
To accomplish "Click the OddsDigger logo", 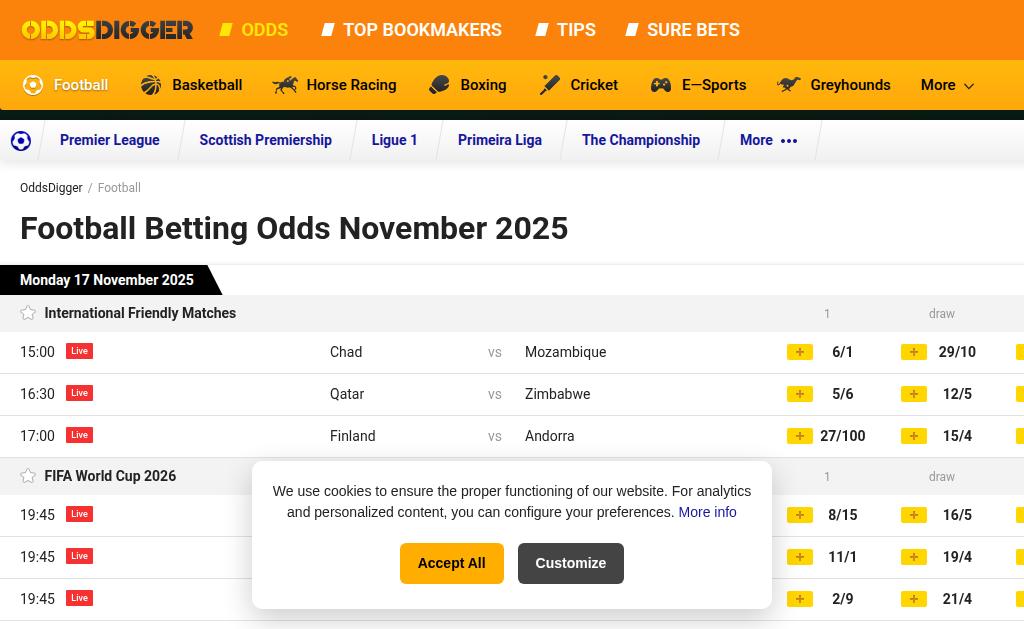I will tap(107, 30).
